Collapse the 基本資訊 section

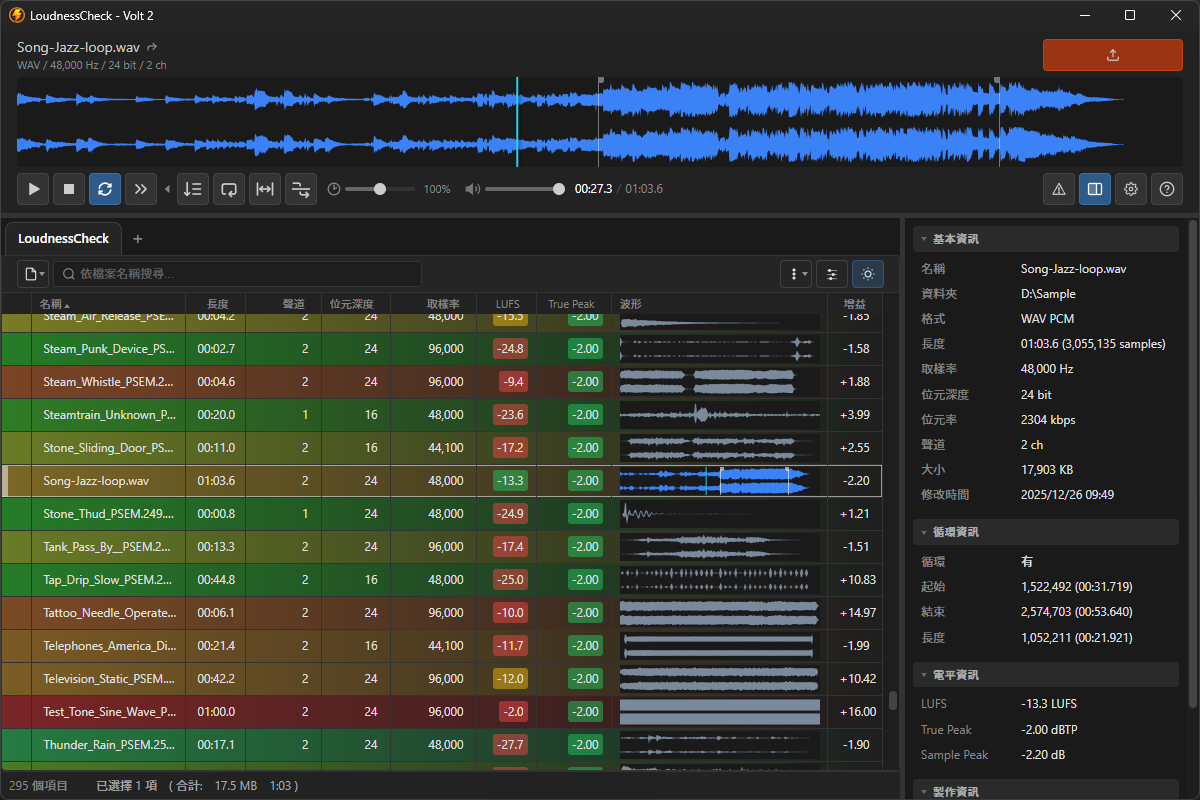pyautogui.click(x=1045, y=239)
